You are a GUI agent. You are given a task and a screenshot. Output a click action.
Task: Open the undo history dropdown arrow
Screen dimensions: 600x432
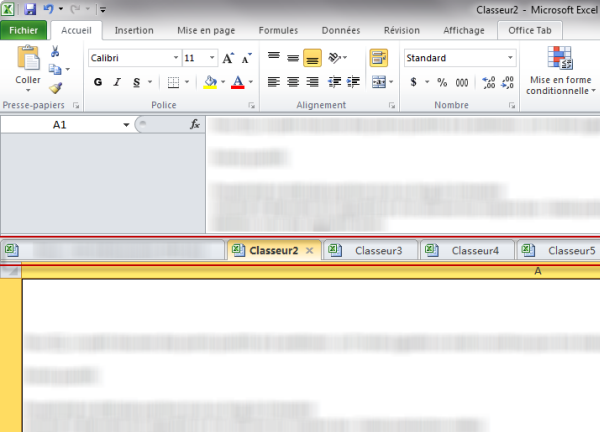coord(61,9)
